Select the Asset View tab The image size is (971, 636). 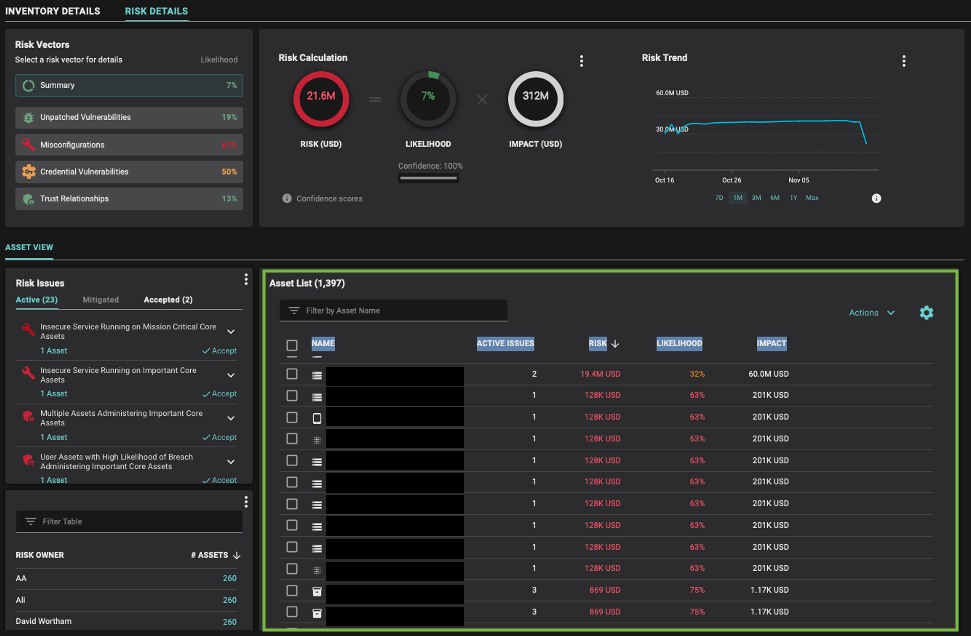29,247
